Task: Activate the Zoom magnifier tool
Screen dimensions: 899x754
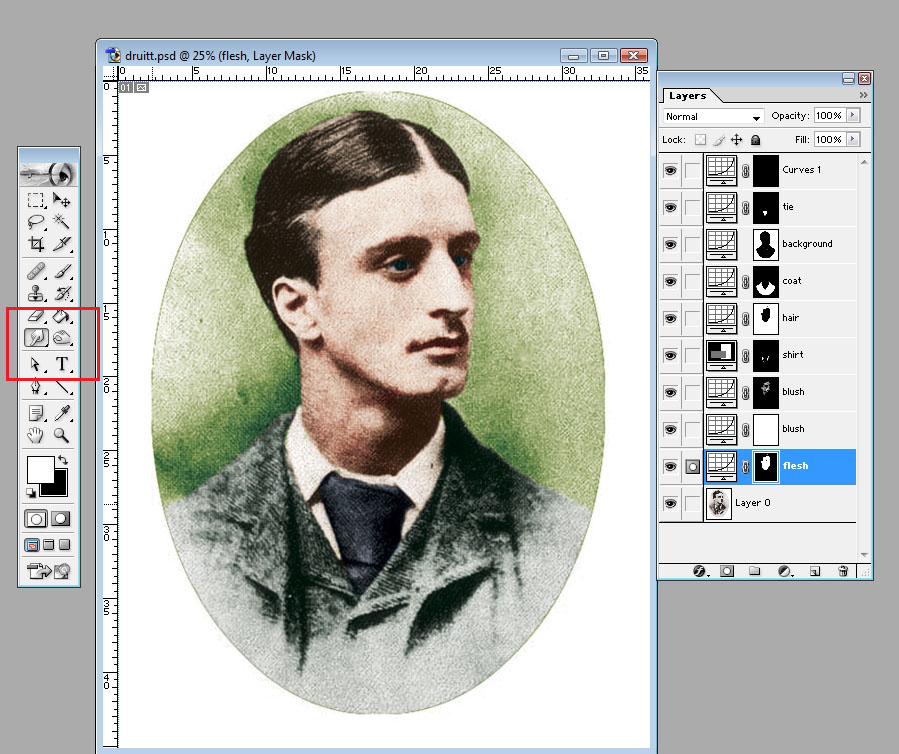Action: click(x=62, y=435)
